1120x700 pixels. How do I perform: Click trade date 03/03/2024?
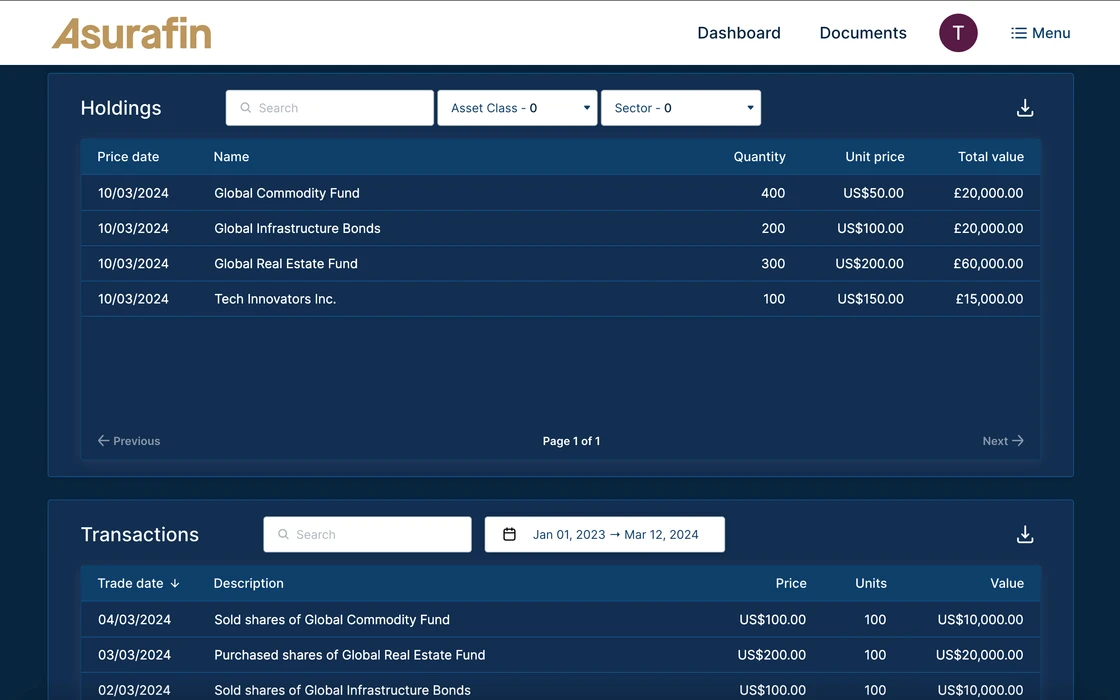(x=134, y=655)
